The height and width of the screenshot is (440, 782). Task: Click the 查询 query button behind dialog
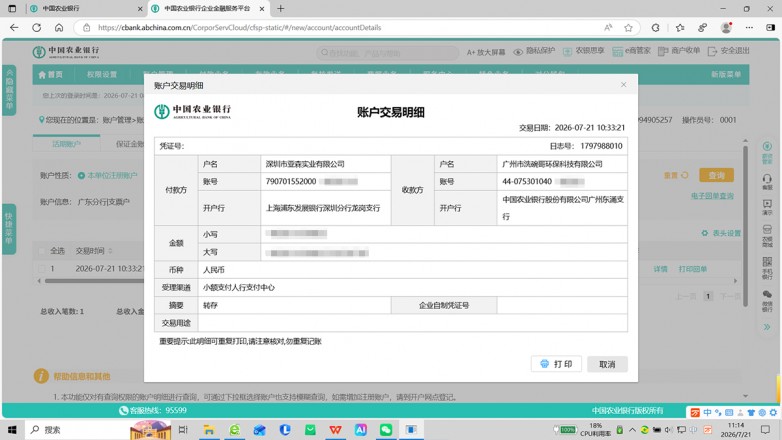[x=716, y=175]
